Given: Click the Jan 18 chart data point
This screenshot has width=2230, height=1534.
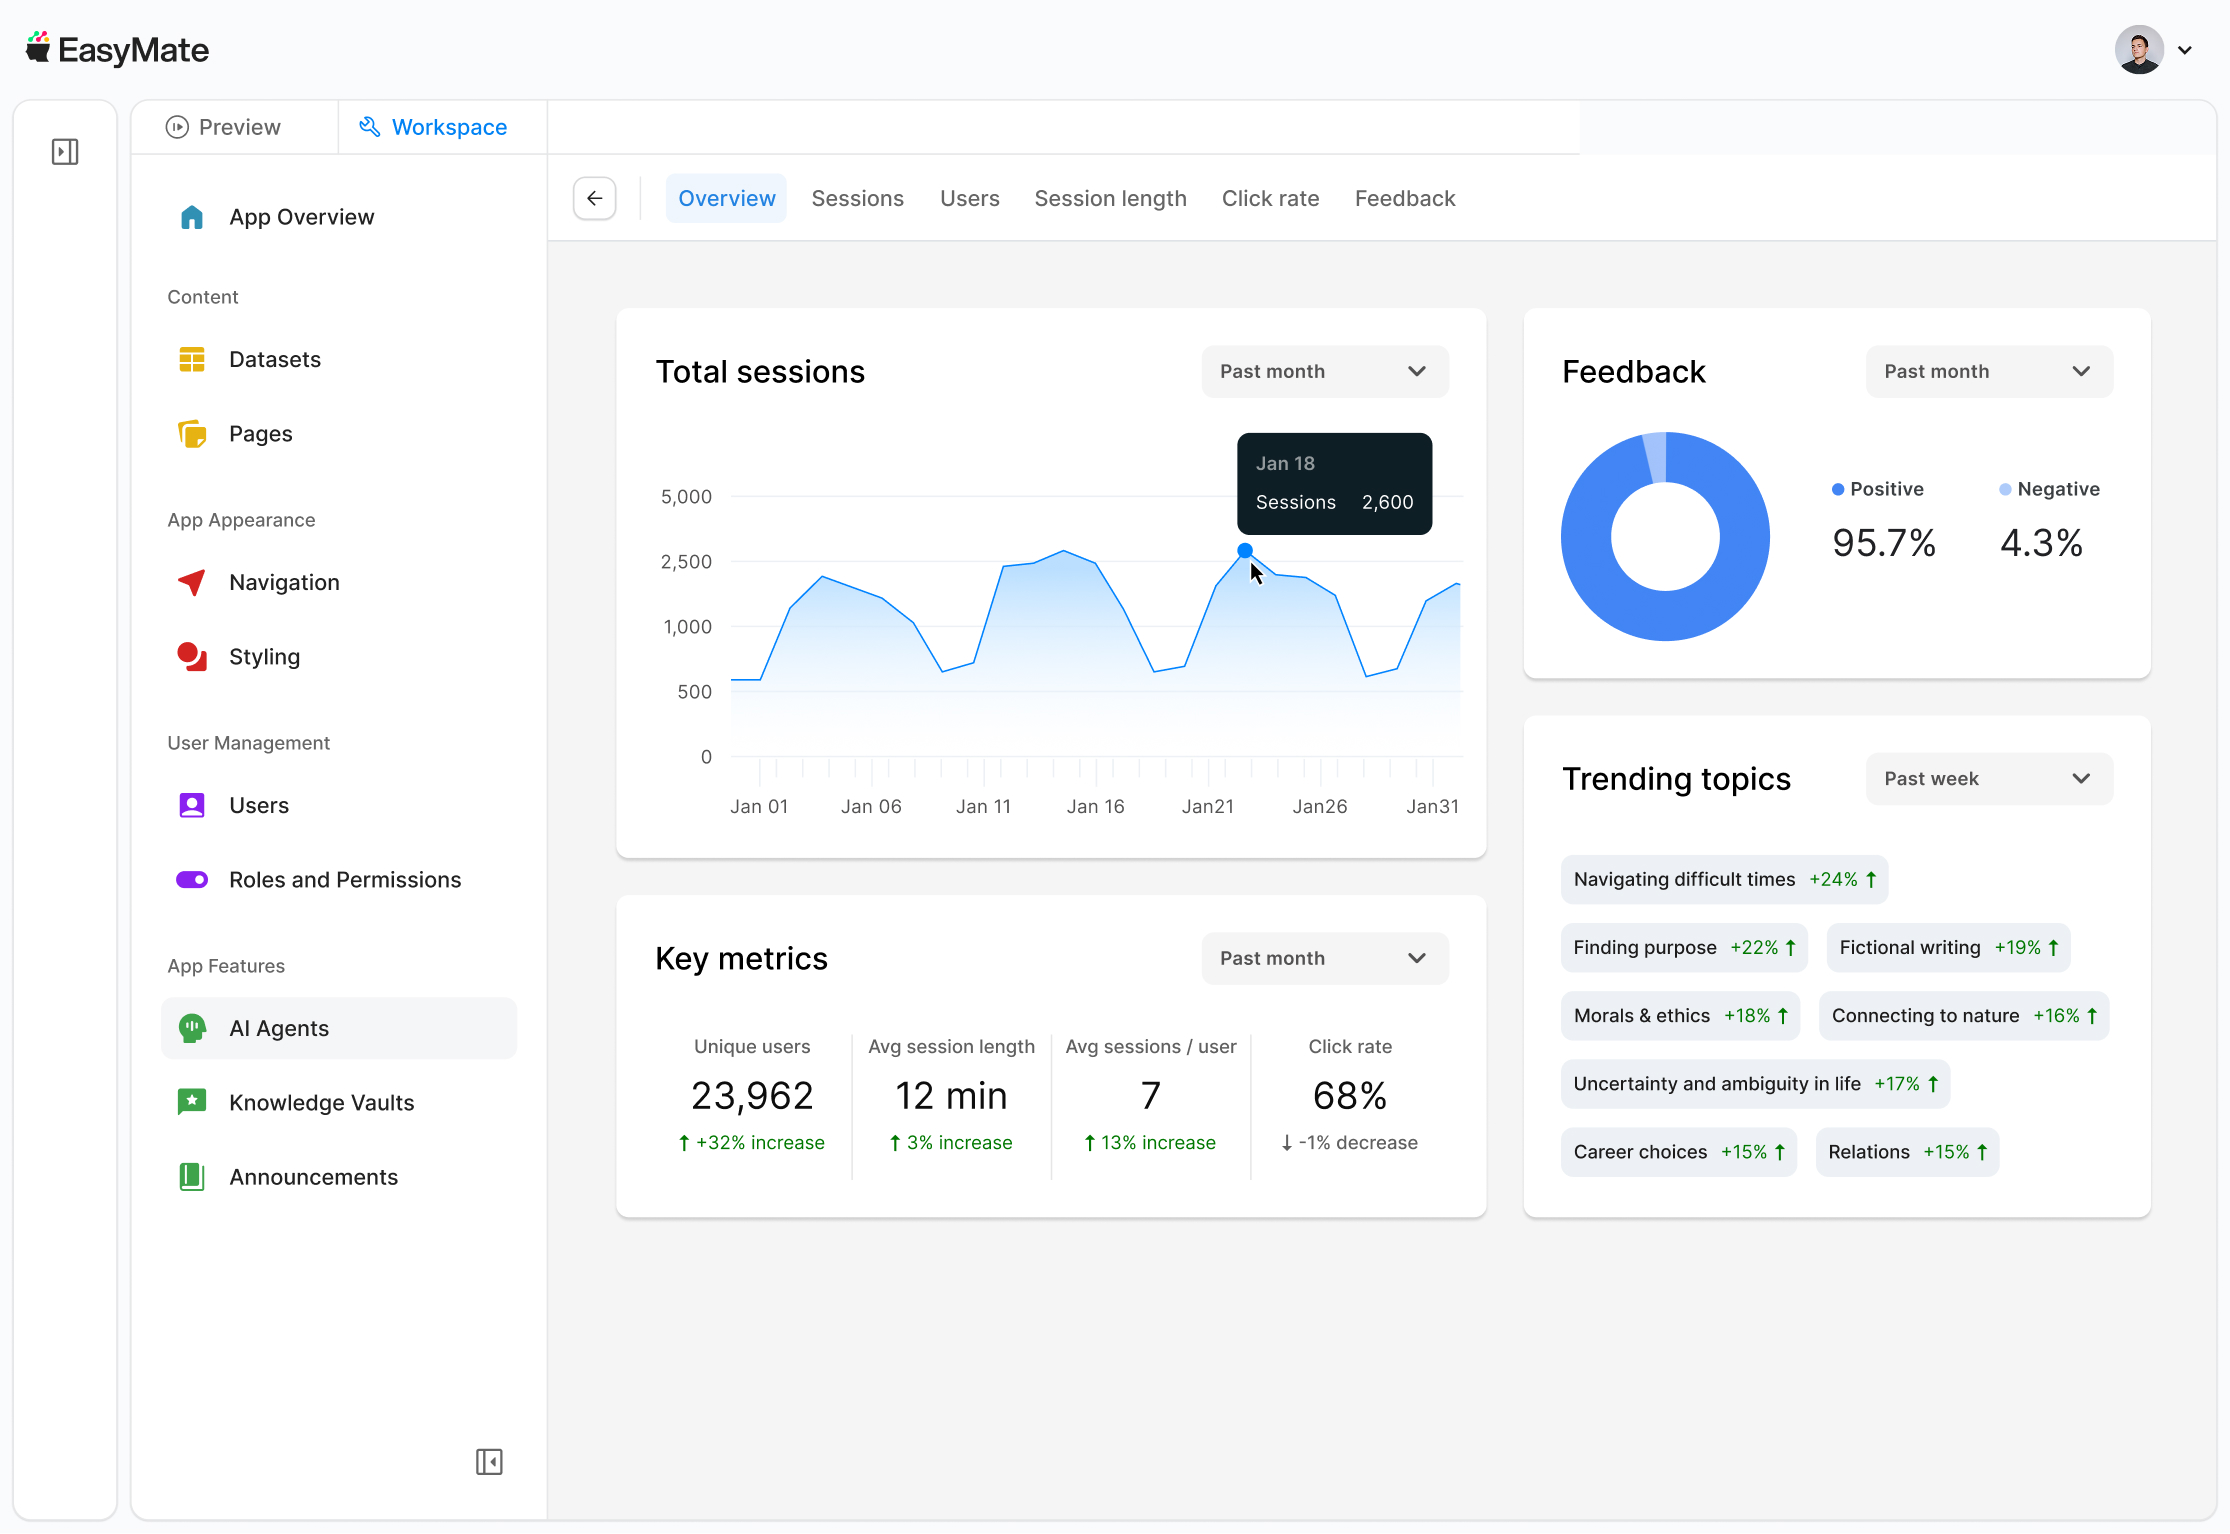Looking at the screenshot, I should 1245,551.
